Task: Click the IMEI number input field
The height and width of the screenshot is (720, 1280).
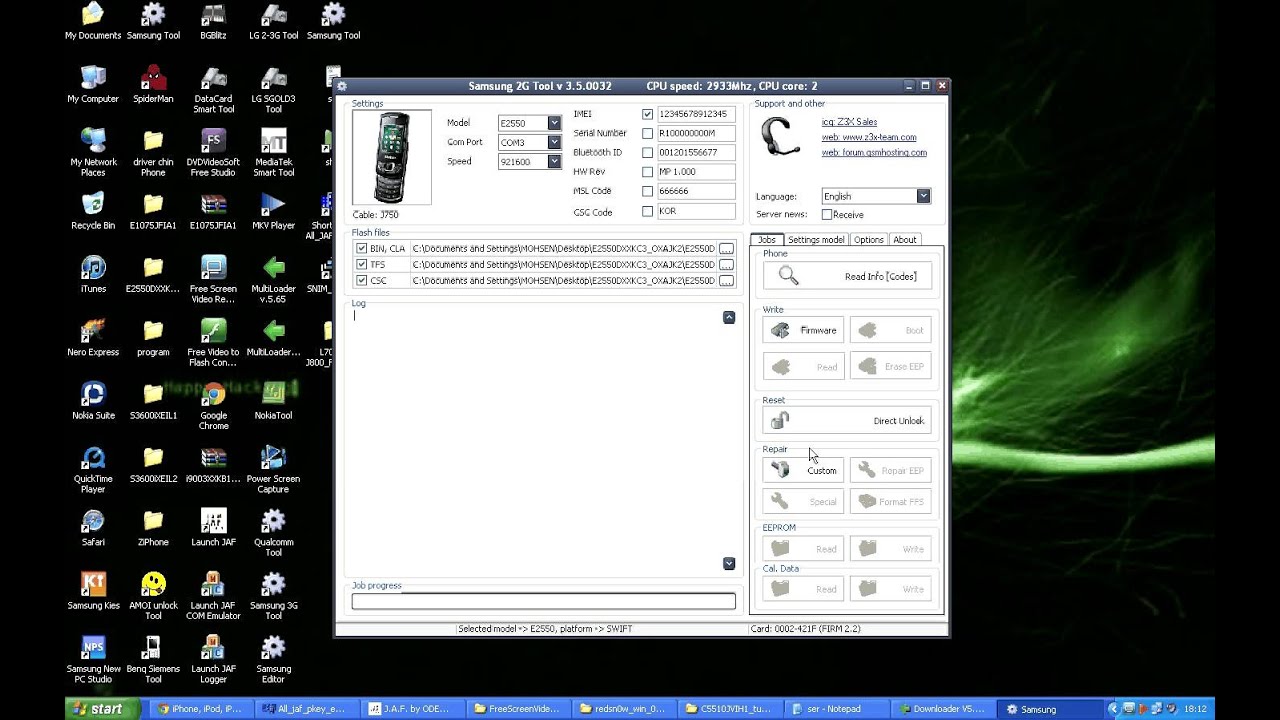Action: click(x=696, y=114)
